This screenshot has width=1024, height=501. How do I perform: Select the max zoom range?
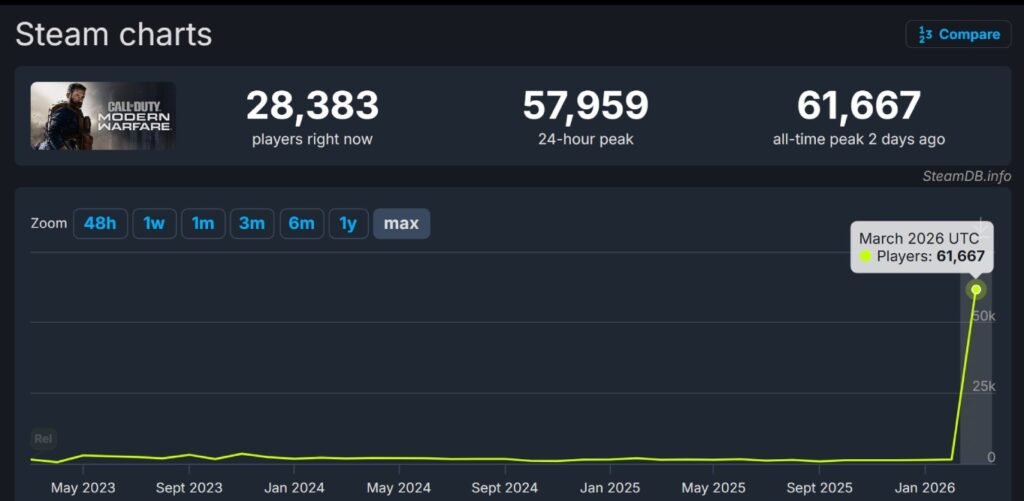click(x=401, y=223)
